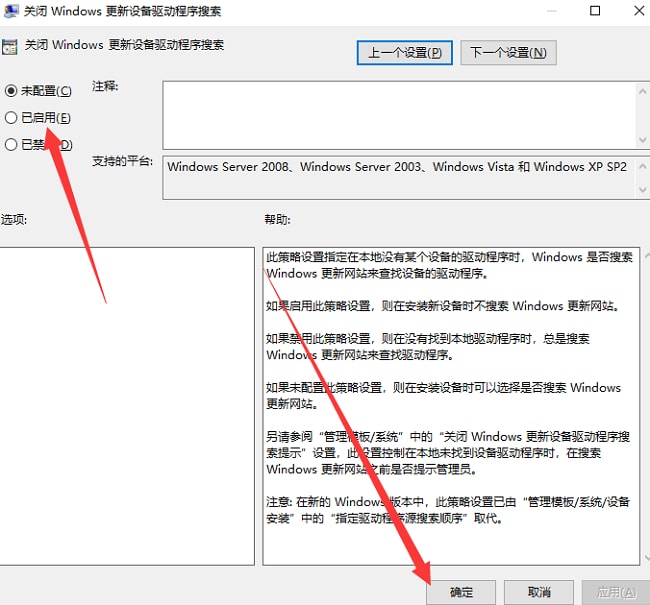This screenshot has width=650, height=605.
Task: Select the 未配置 radio option
Action: click(12, 91)
